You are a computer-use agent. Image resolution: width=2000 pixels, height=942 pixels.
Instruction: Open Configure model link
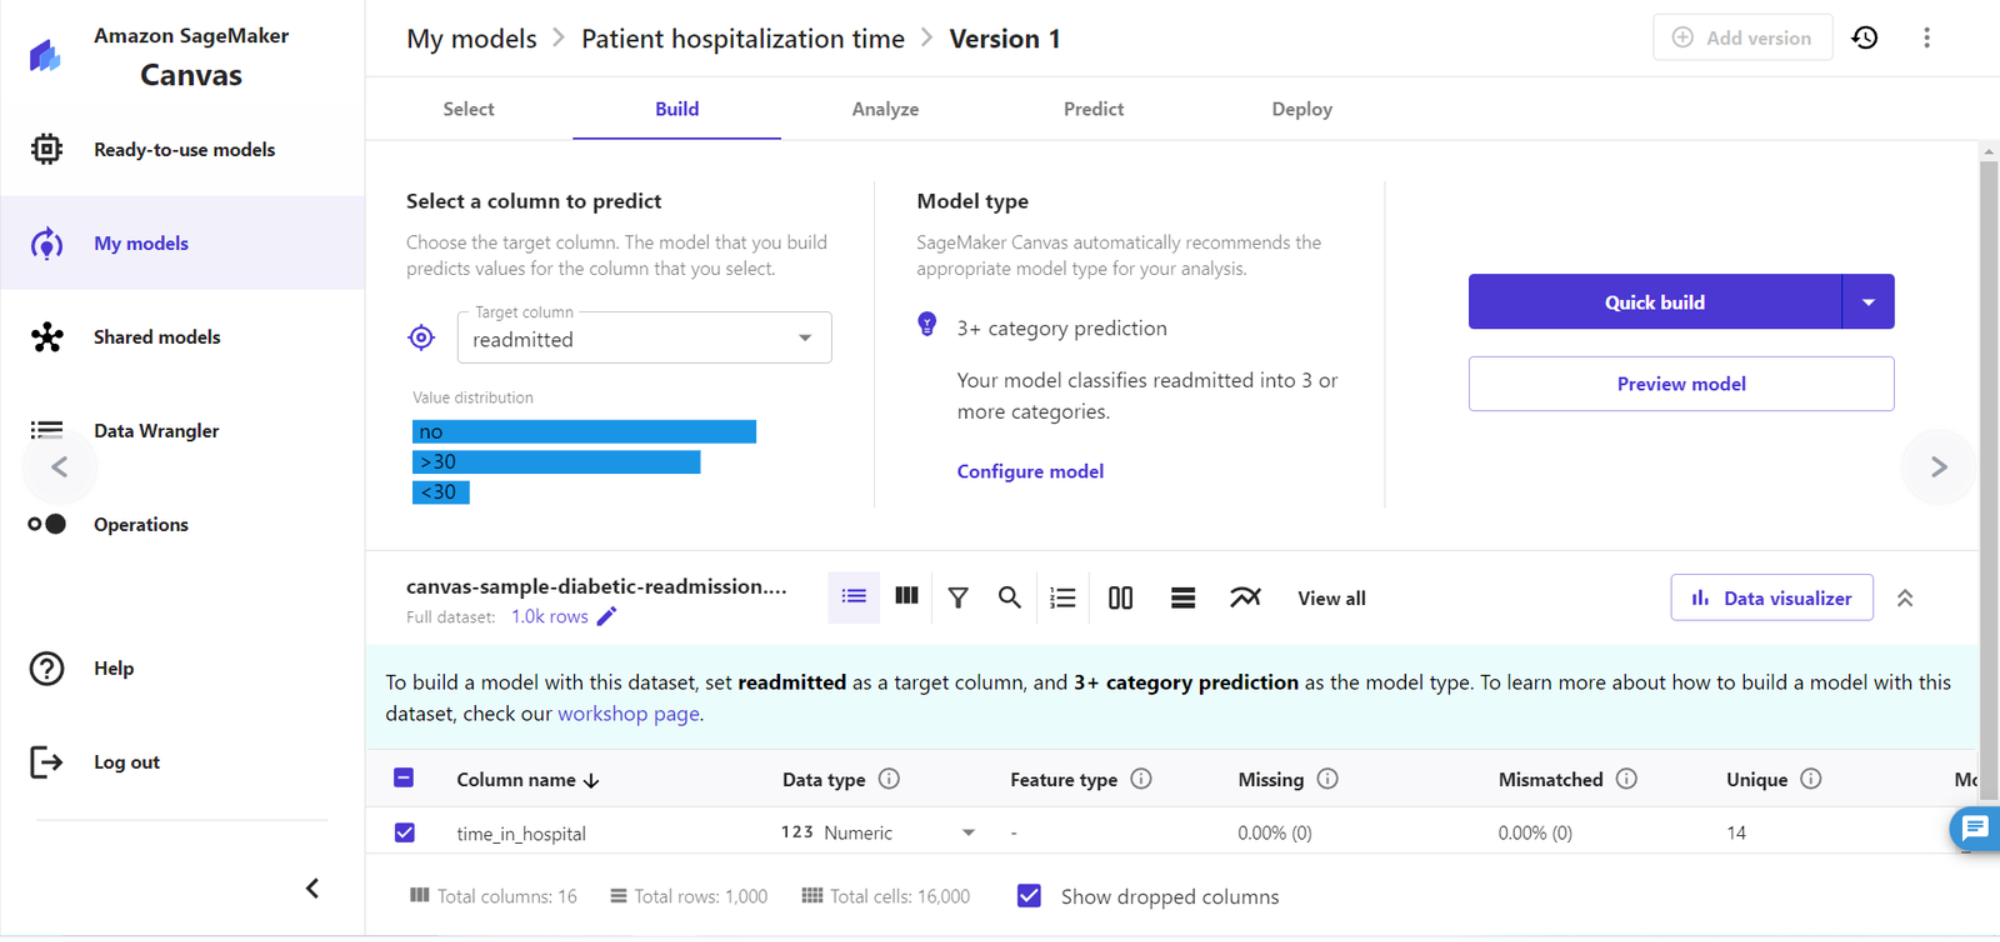click(1030, 471)
